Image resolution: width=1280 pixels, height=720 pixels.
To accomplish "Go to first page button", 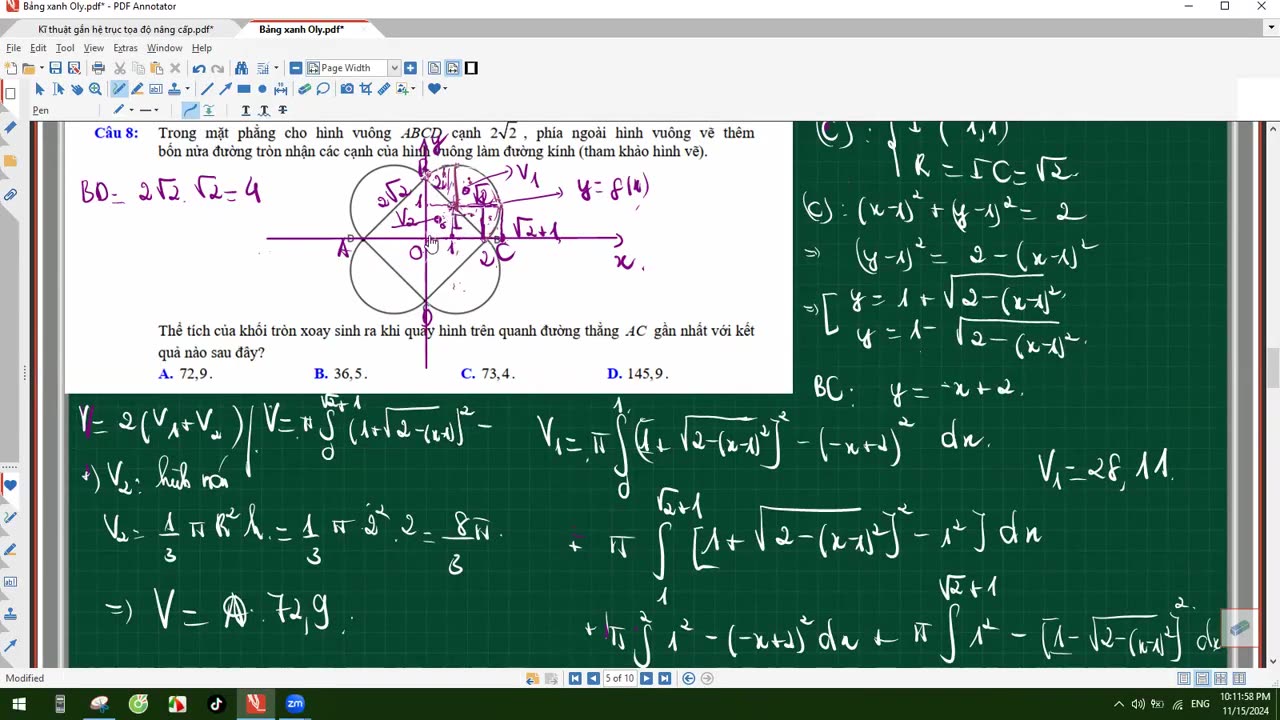I will (575, 678).
